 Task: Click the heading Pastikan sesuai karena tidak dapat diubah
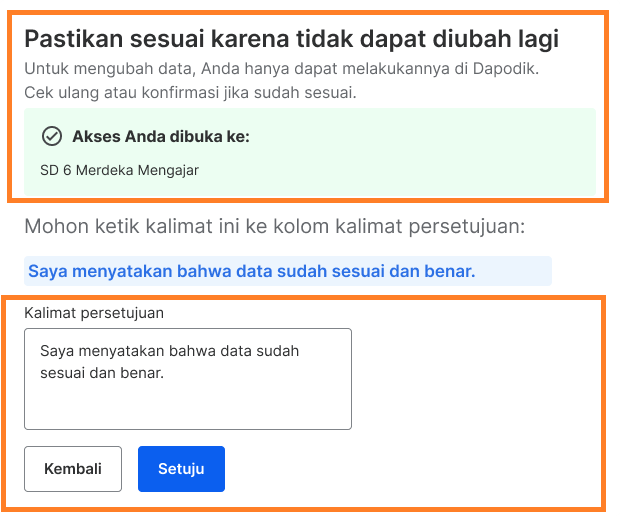[291, 39]
